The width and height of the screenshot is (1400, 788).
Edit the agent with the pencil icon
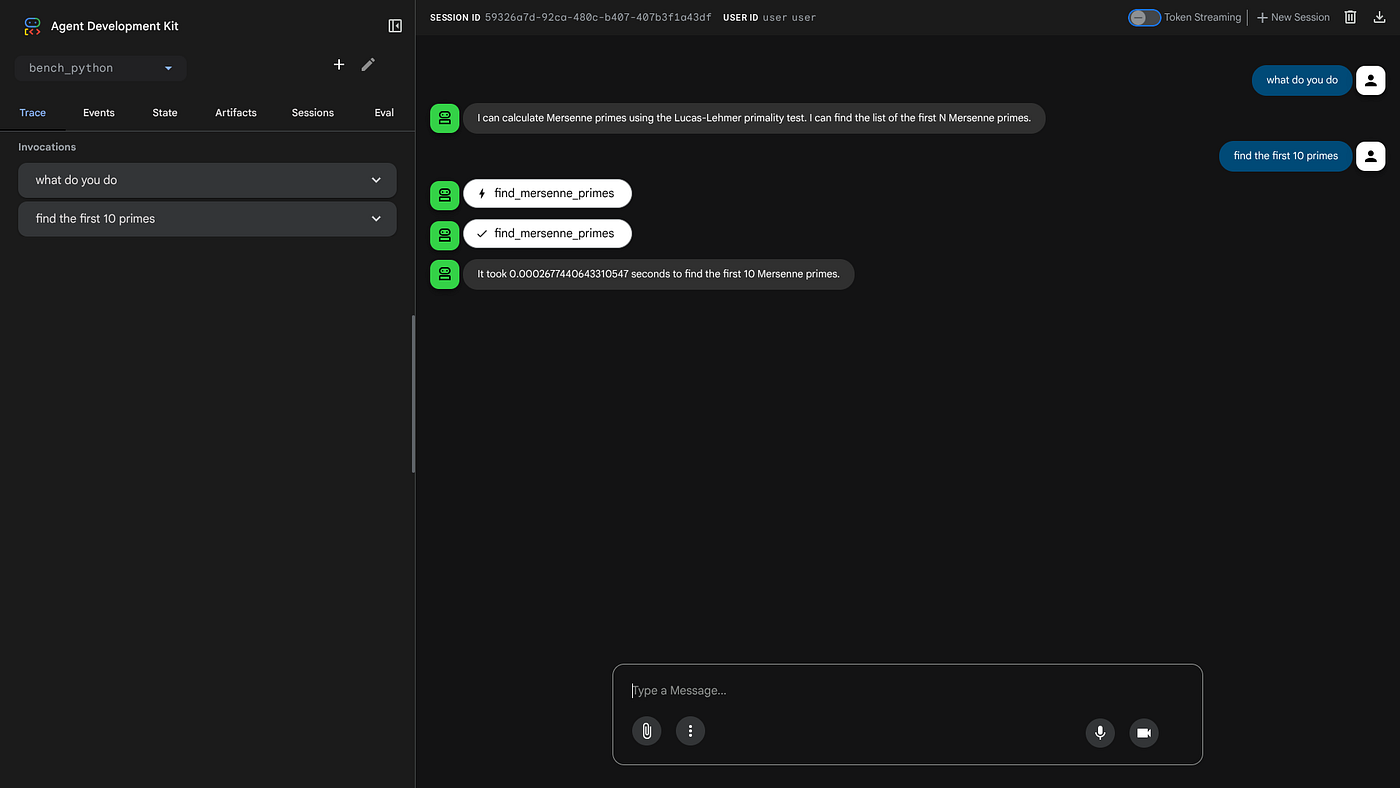368,64
